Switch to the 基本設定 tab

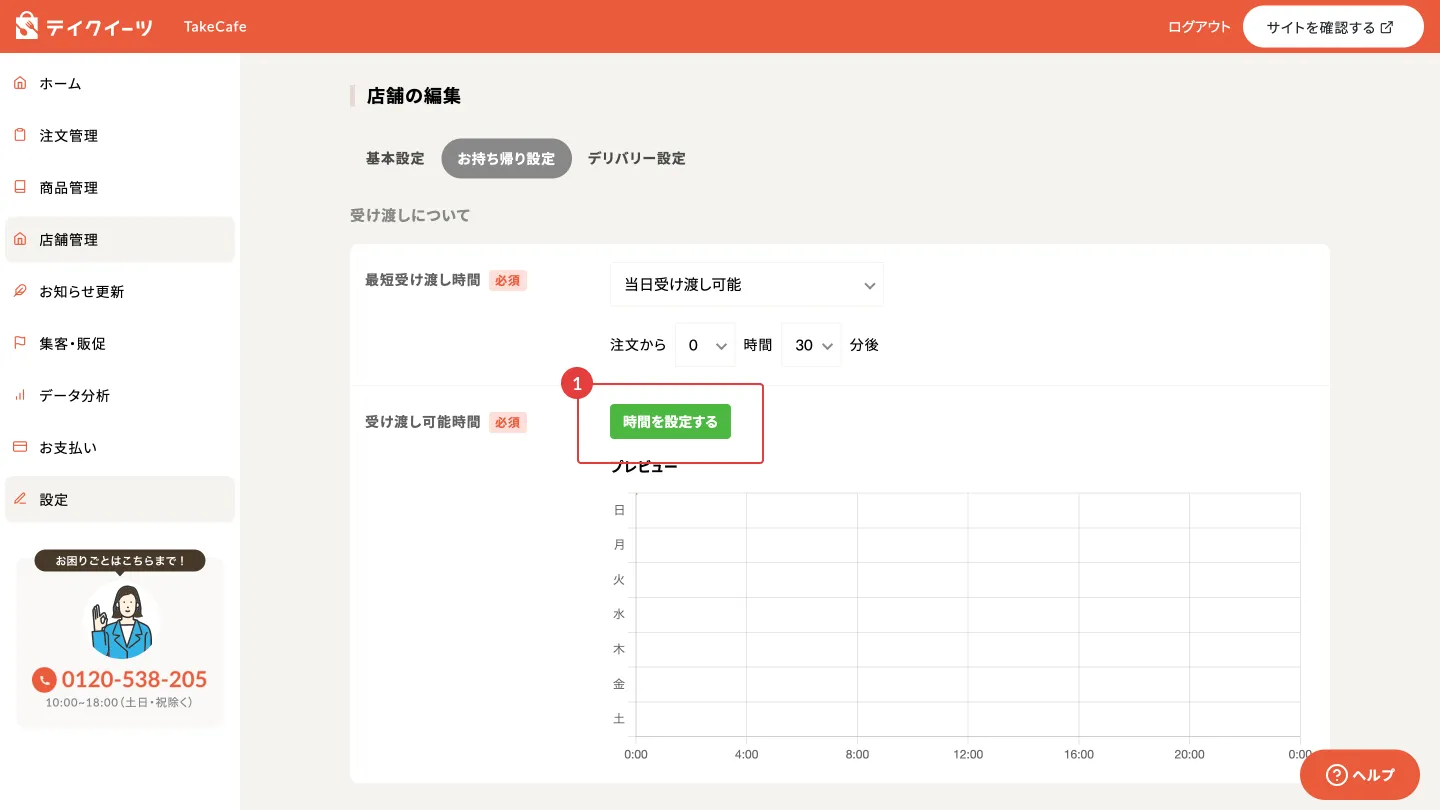tap(395, 158)
